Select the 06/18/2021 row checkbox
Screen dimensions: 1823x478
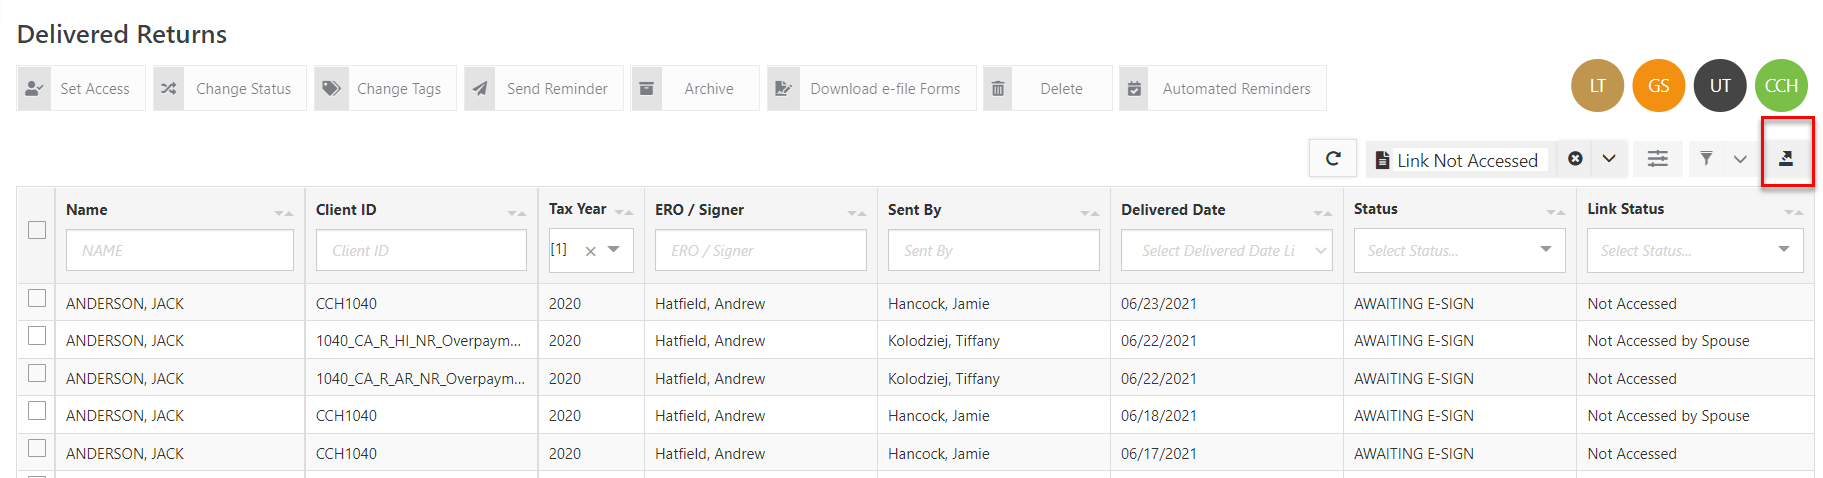point(37,410)
